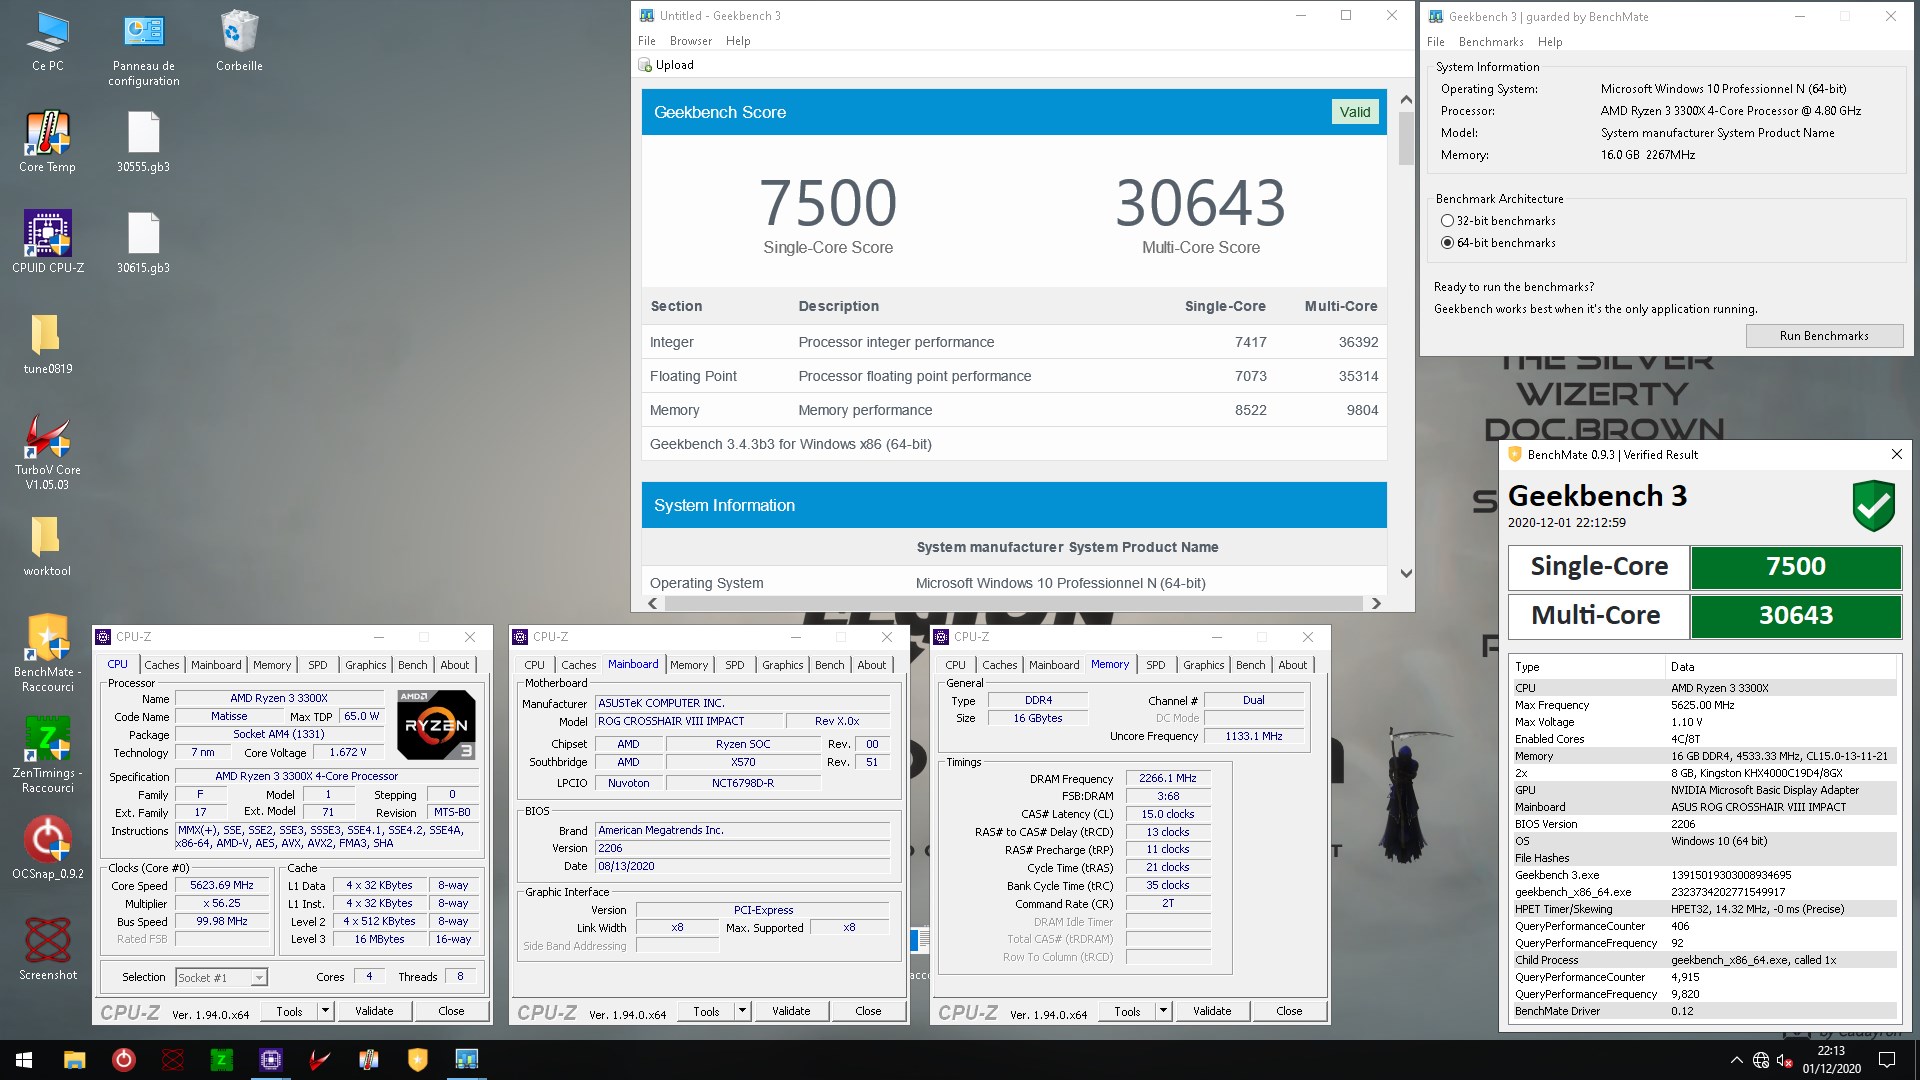Click Max Frequency row in BenchMate result
Viewport: 1920px width, 1080px height.
pyautogui.click(x=1703, y=705)
